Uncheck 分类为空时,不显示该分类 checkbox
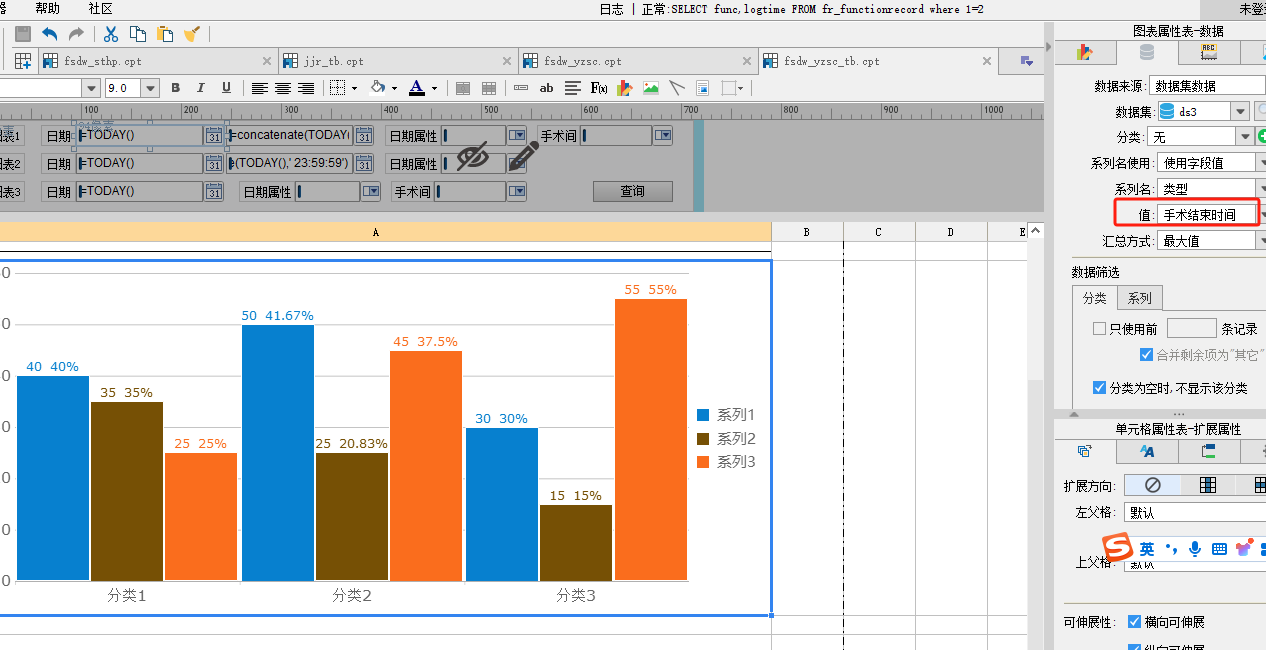Screen dimensions: 1266x650 tap(1100, 388)
